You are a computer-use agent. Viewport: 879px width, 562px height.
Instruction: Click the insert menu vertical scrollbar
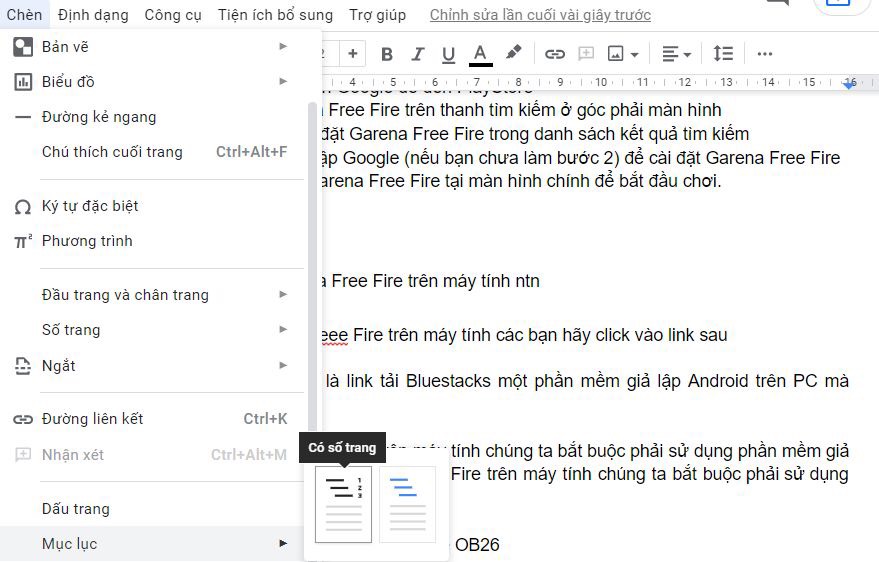pos(313,266)
